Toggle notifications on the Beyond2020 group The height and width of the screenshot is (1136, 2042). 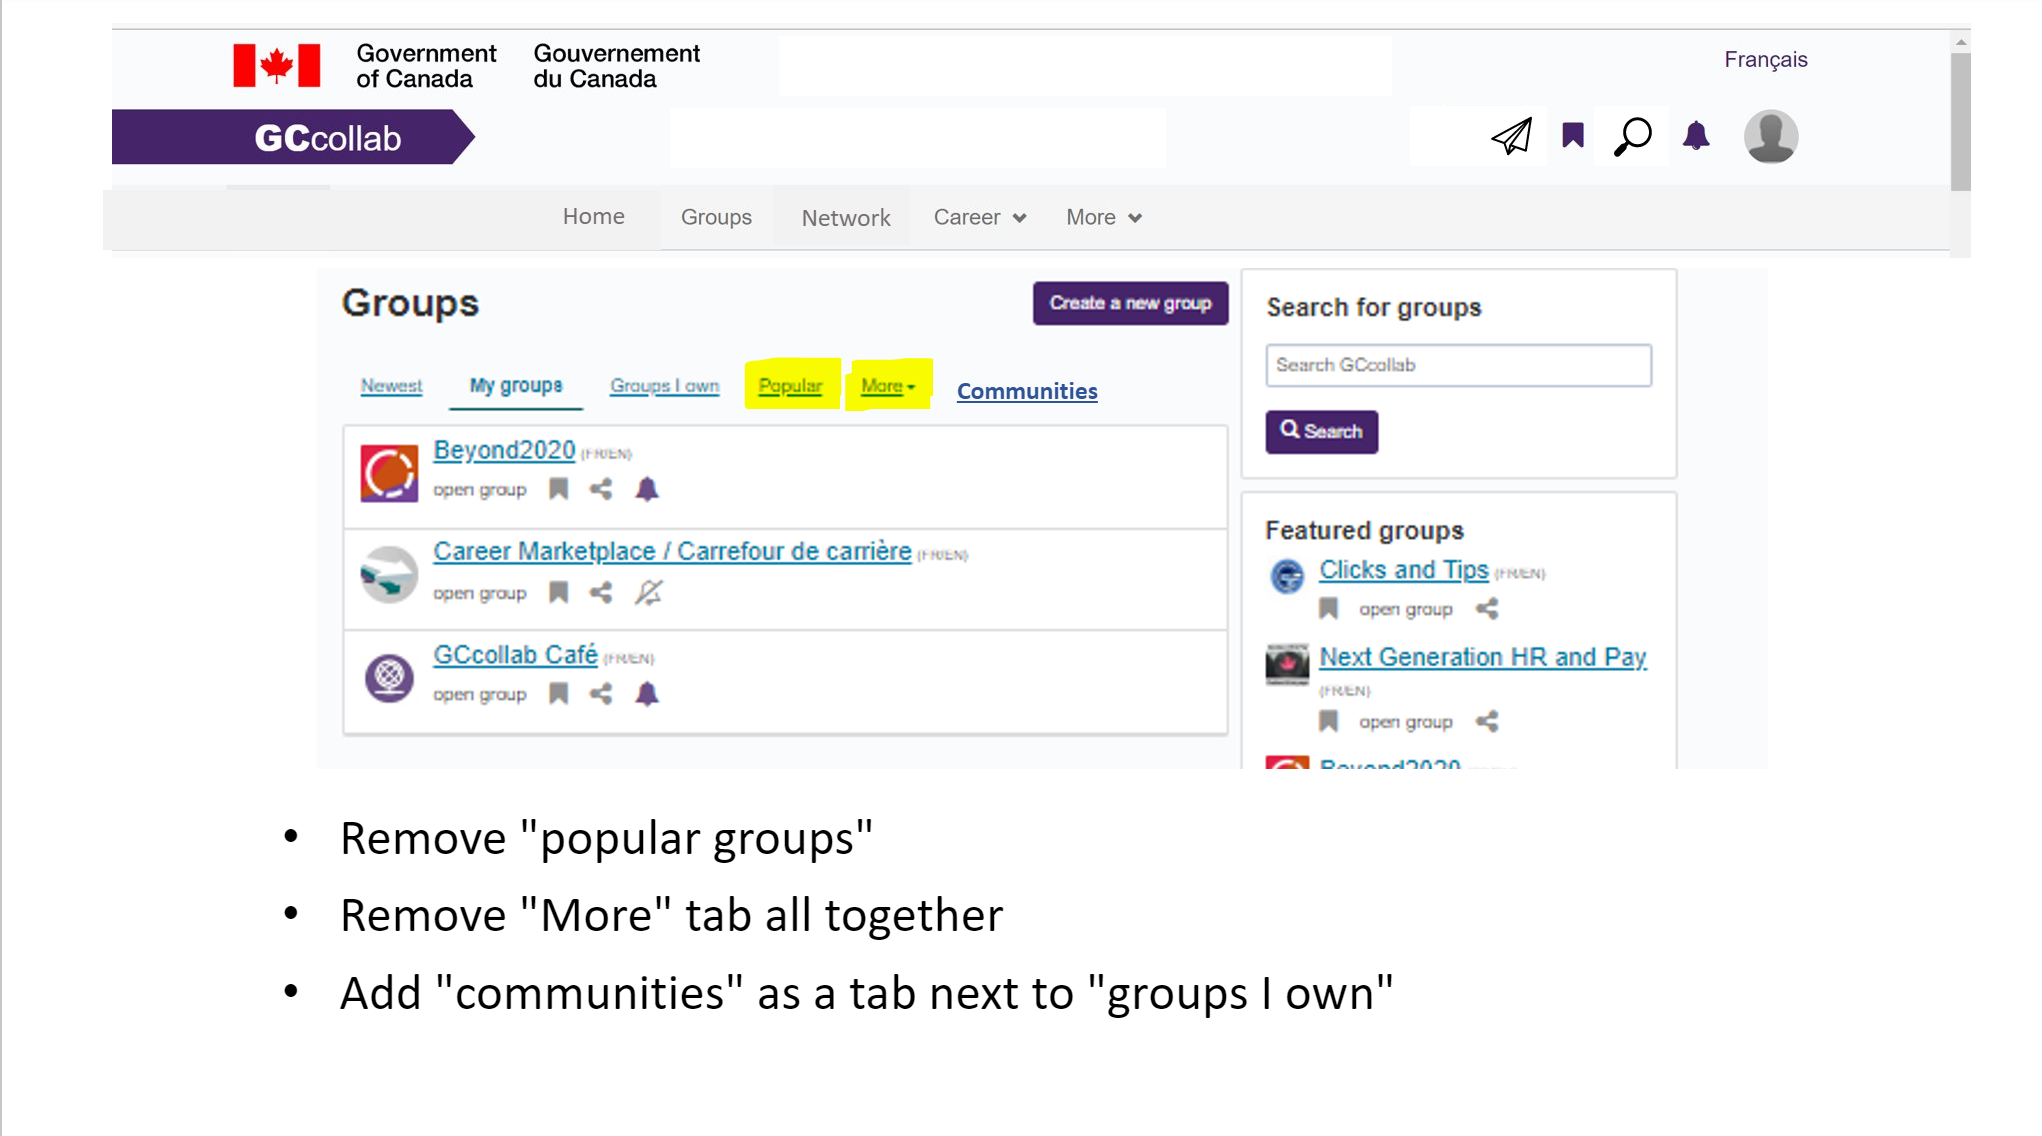coord(646,489)
